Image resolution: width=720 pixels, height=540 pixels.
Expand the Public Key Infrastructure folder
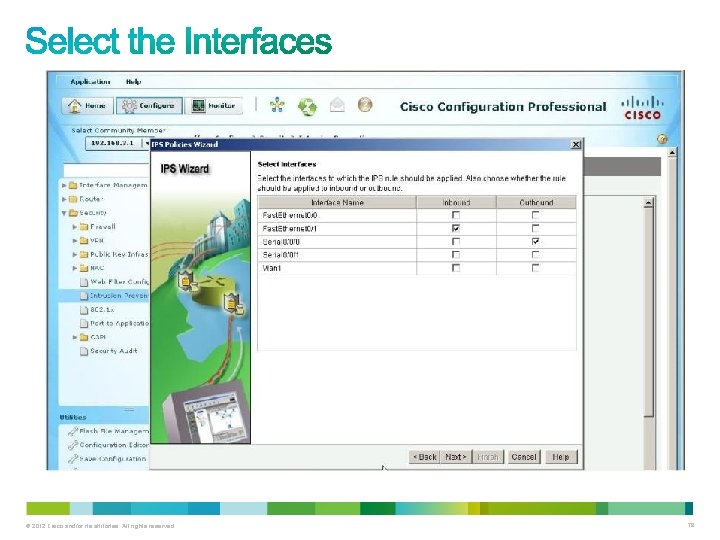coord(75,254)
